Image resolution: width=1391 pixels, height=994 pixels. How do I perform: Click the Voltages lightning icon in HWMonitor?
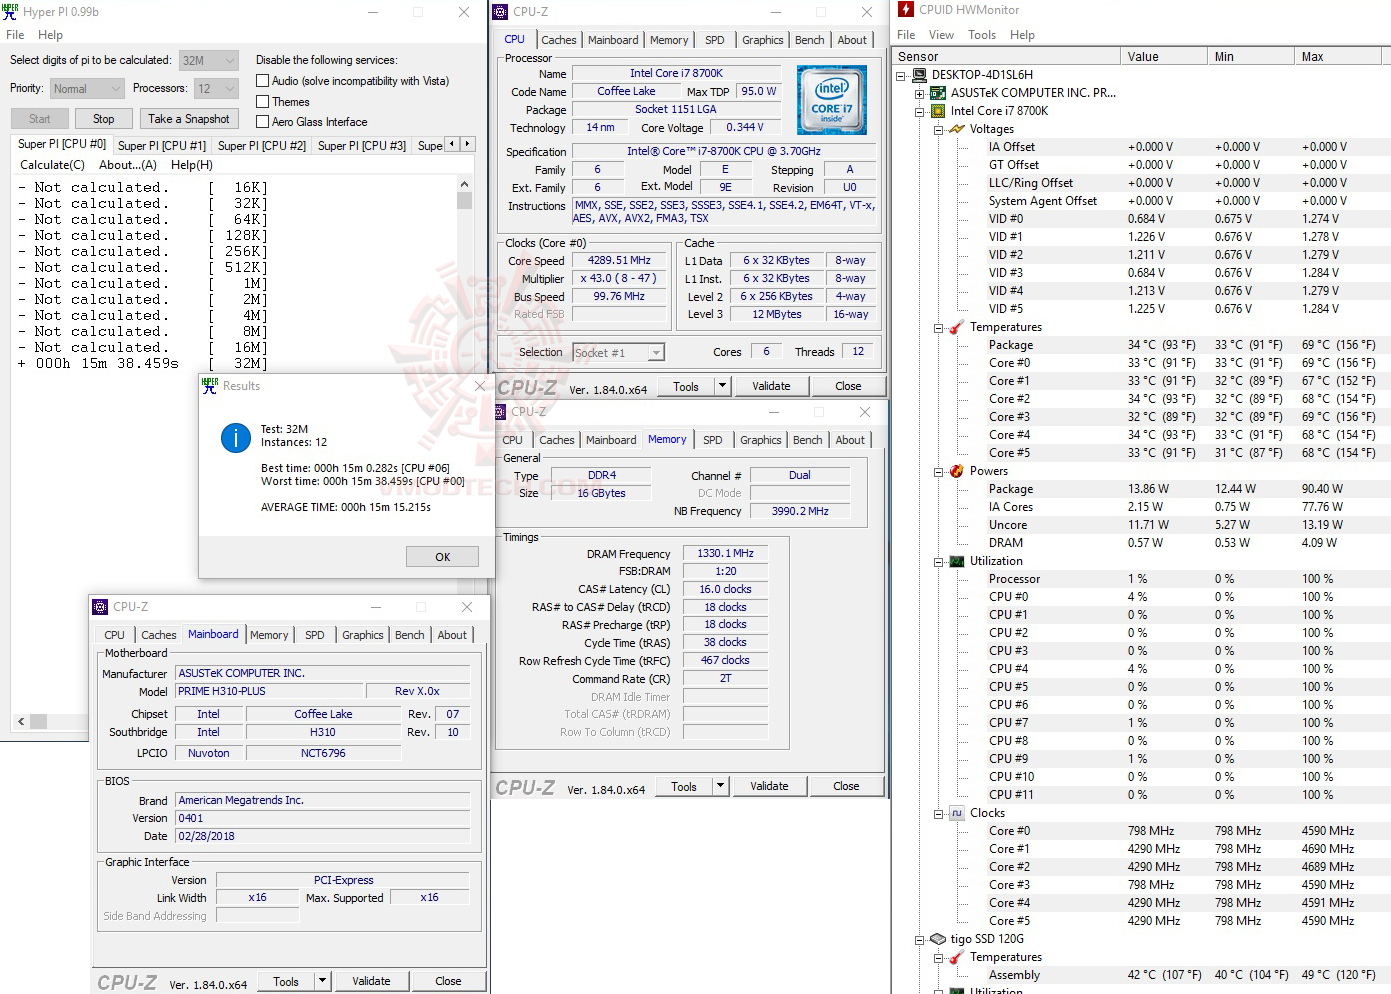[x=957, y=129]
